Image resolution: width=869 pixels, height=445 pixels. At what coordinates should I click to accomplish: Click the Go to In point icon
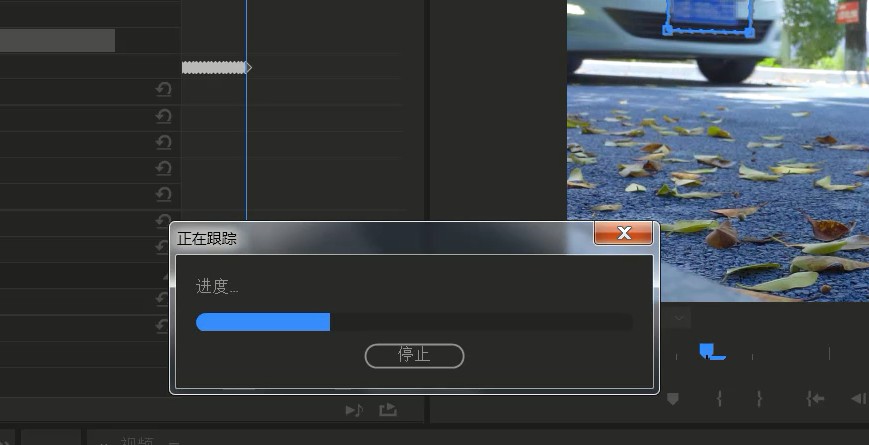point(815,399)
